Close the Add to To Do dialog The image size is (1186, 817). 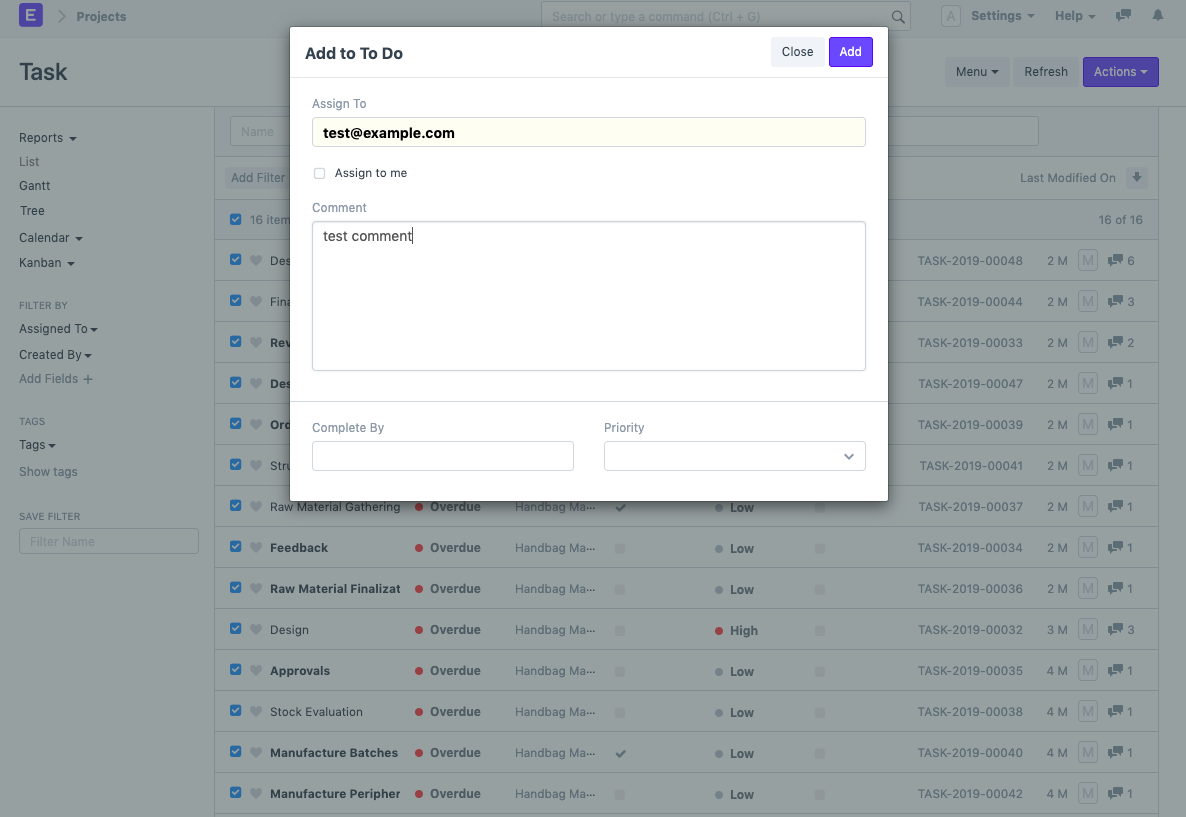[797, 52]
